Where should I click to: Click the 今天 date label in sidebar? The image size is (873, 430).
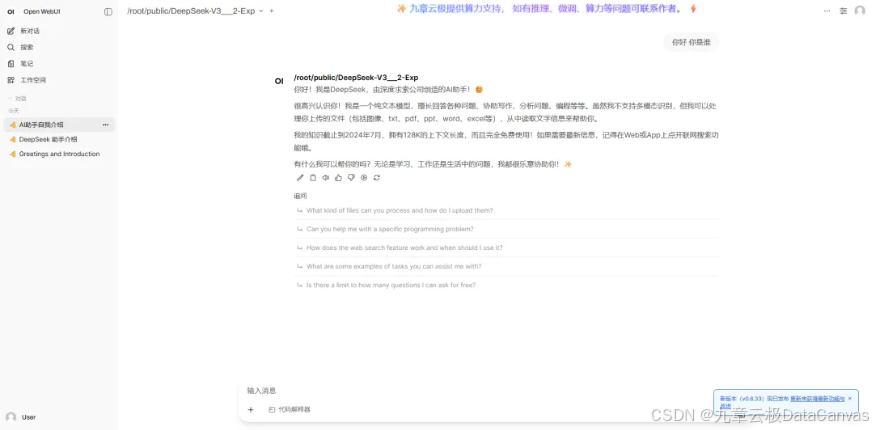pyautogui.click(x=14, y=111)
